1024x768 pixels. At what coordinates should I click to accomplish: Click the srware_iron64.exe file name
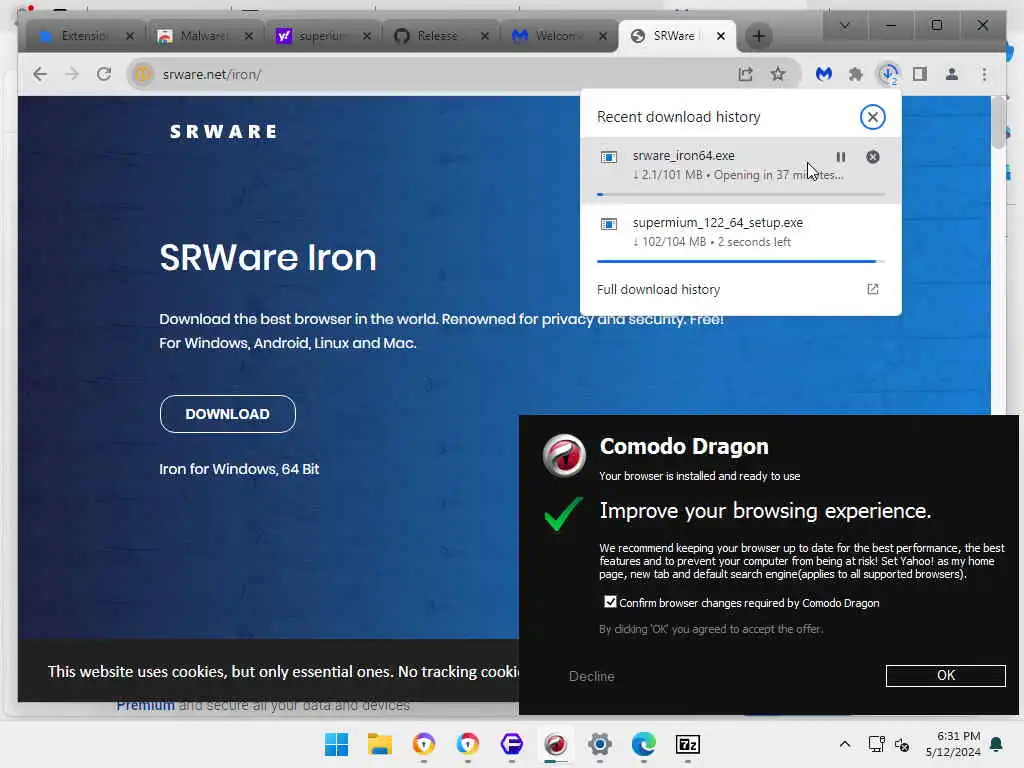[683, 155]
